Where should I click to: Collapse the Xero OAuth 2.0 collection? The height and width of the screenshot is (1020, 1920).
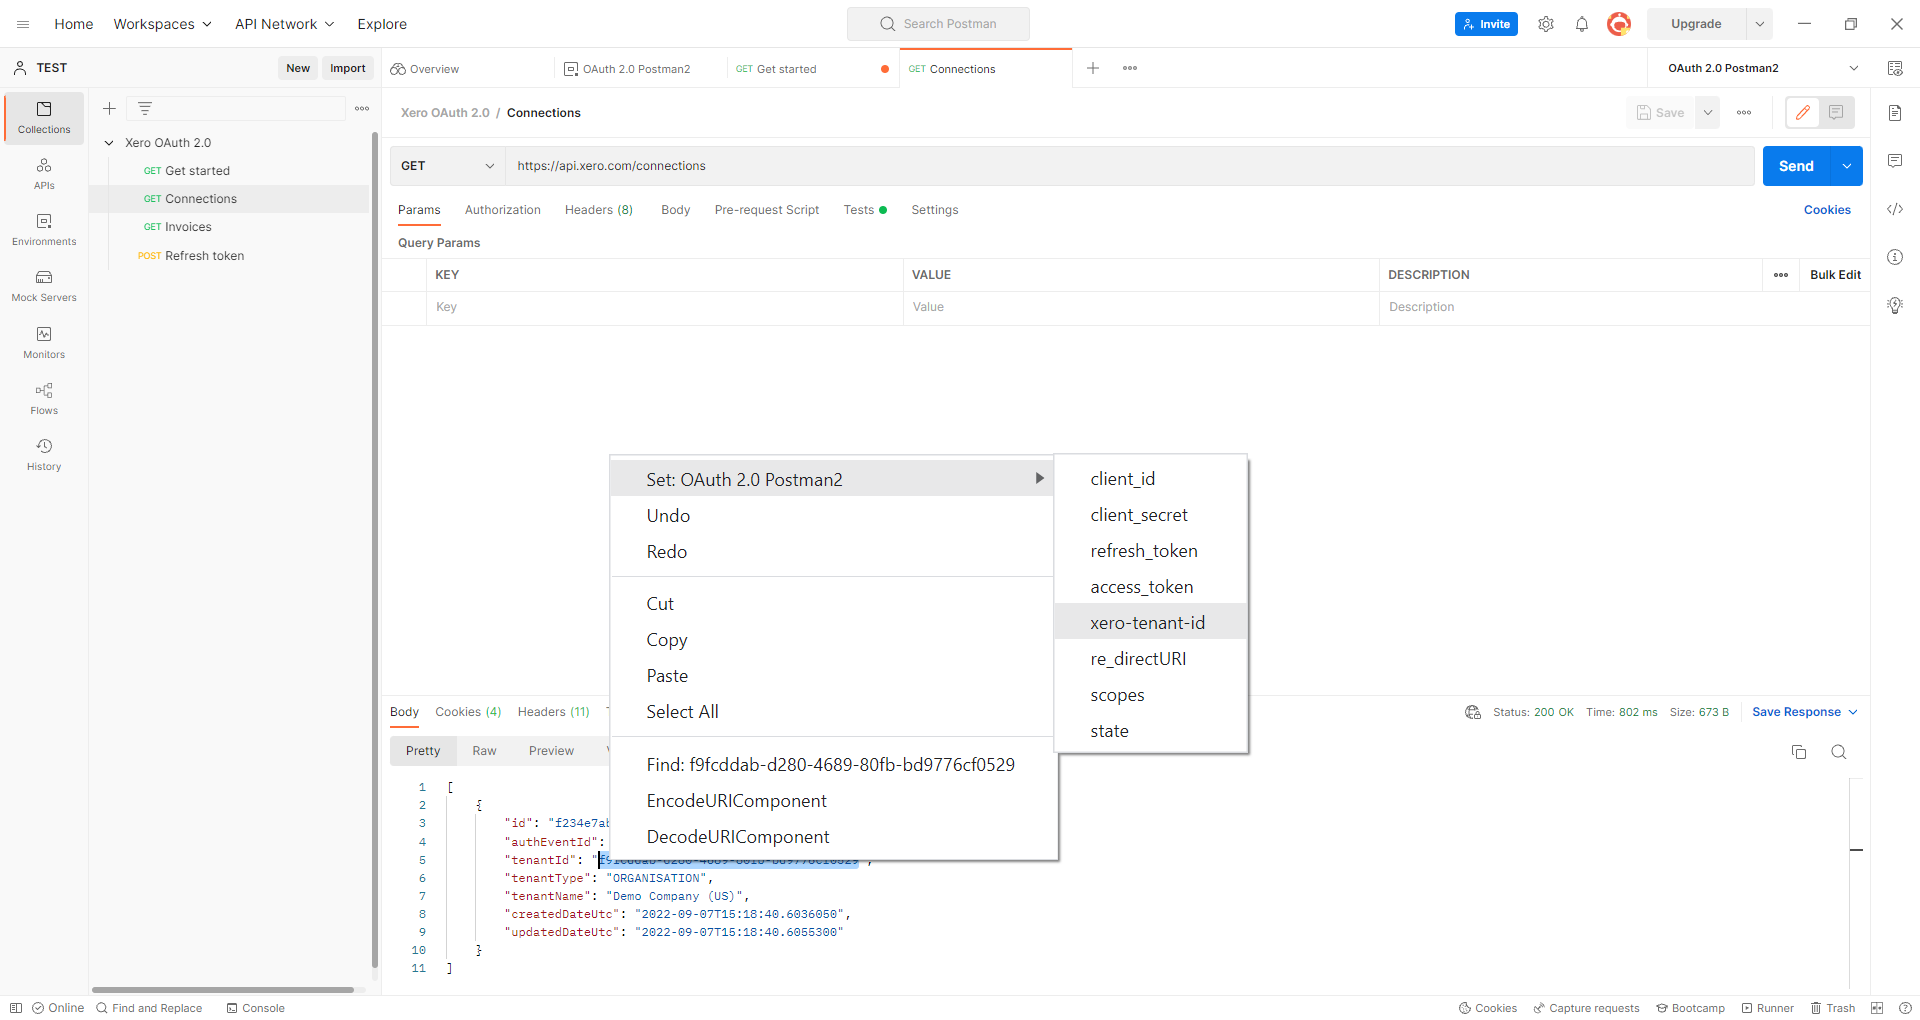pyautogui.click(x=110, y=142)
